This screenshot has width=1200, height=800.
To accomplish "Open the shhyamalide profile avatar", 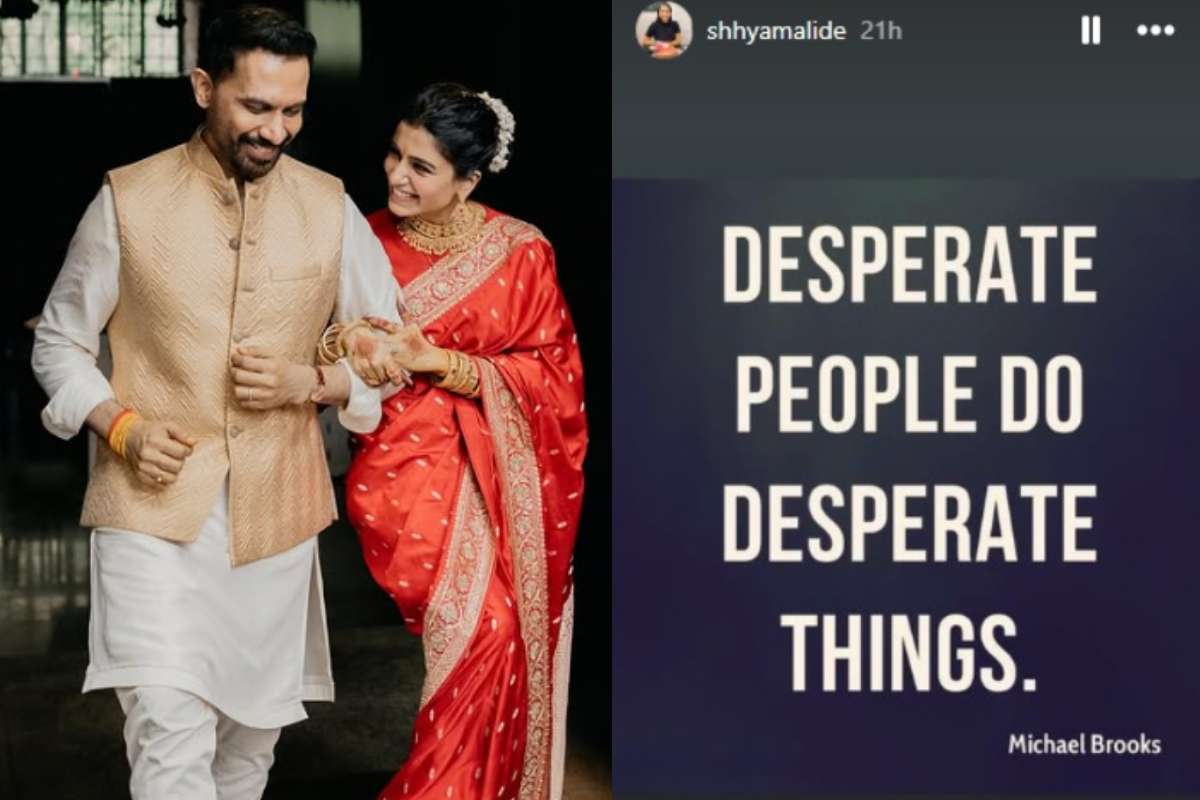I will pyautogui.click(x=664, y=30).
